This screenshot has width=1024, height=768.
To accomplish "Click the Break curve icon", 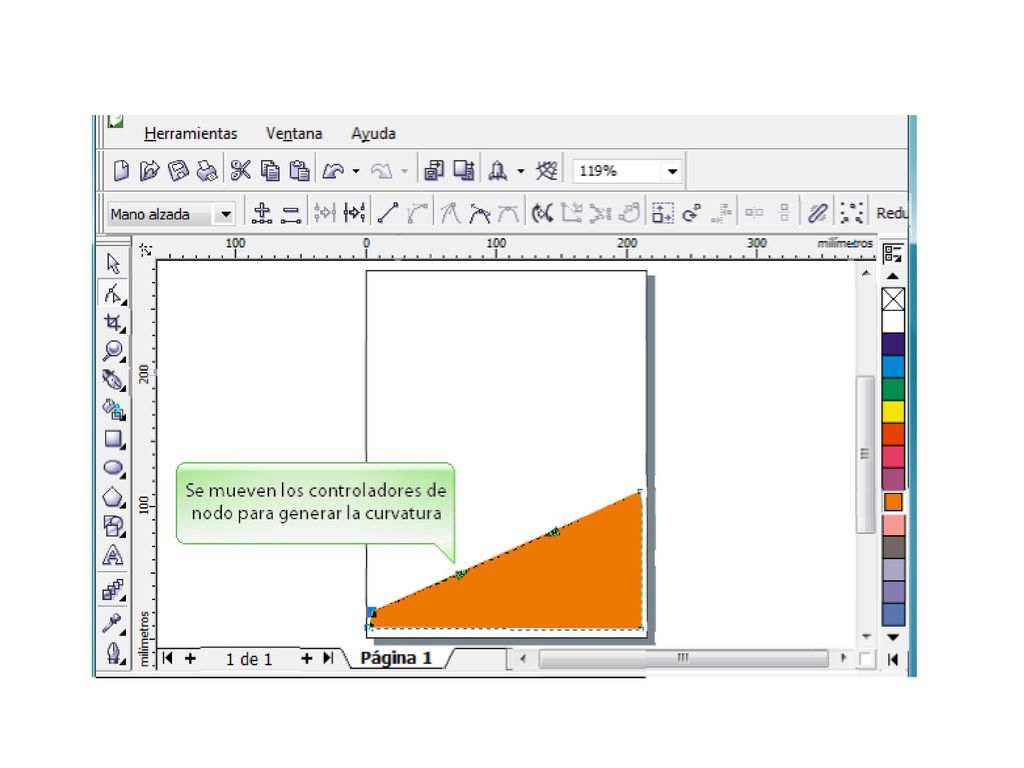I will coord(355,213).
